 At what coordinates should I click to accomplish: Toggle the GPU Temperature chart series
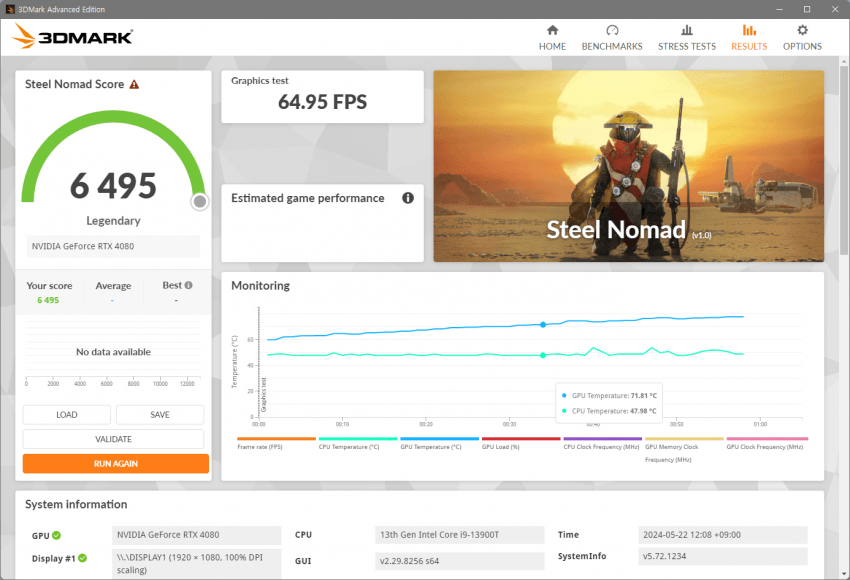click(x=431, y=447)
